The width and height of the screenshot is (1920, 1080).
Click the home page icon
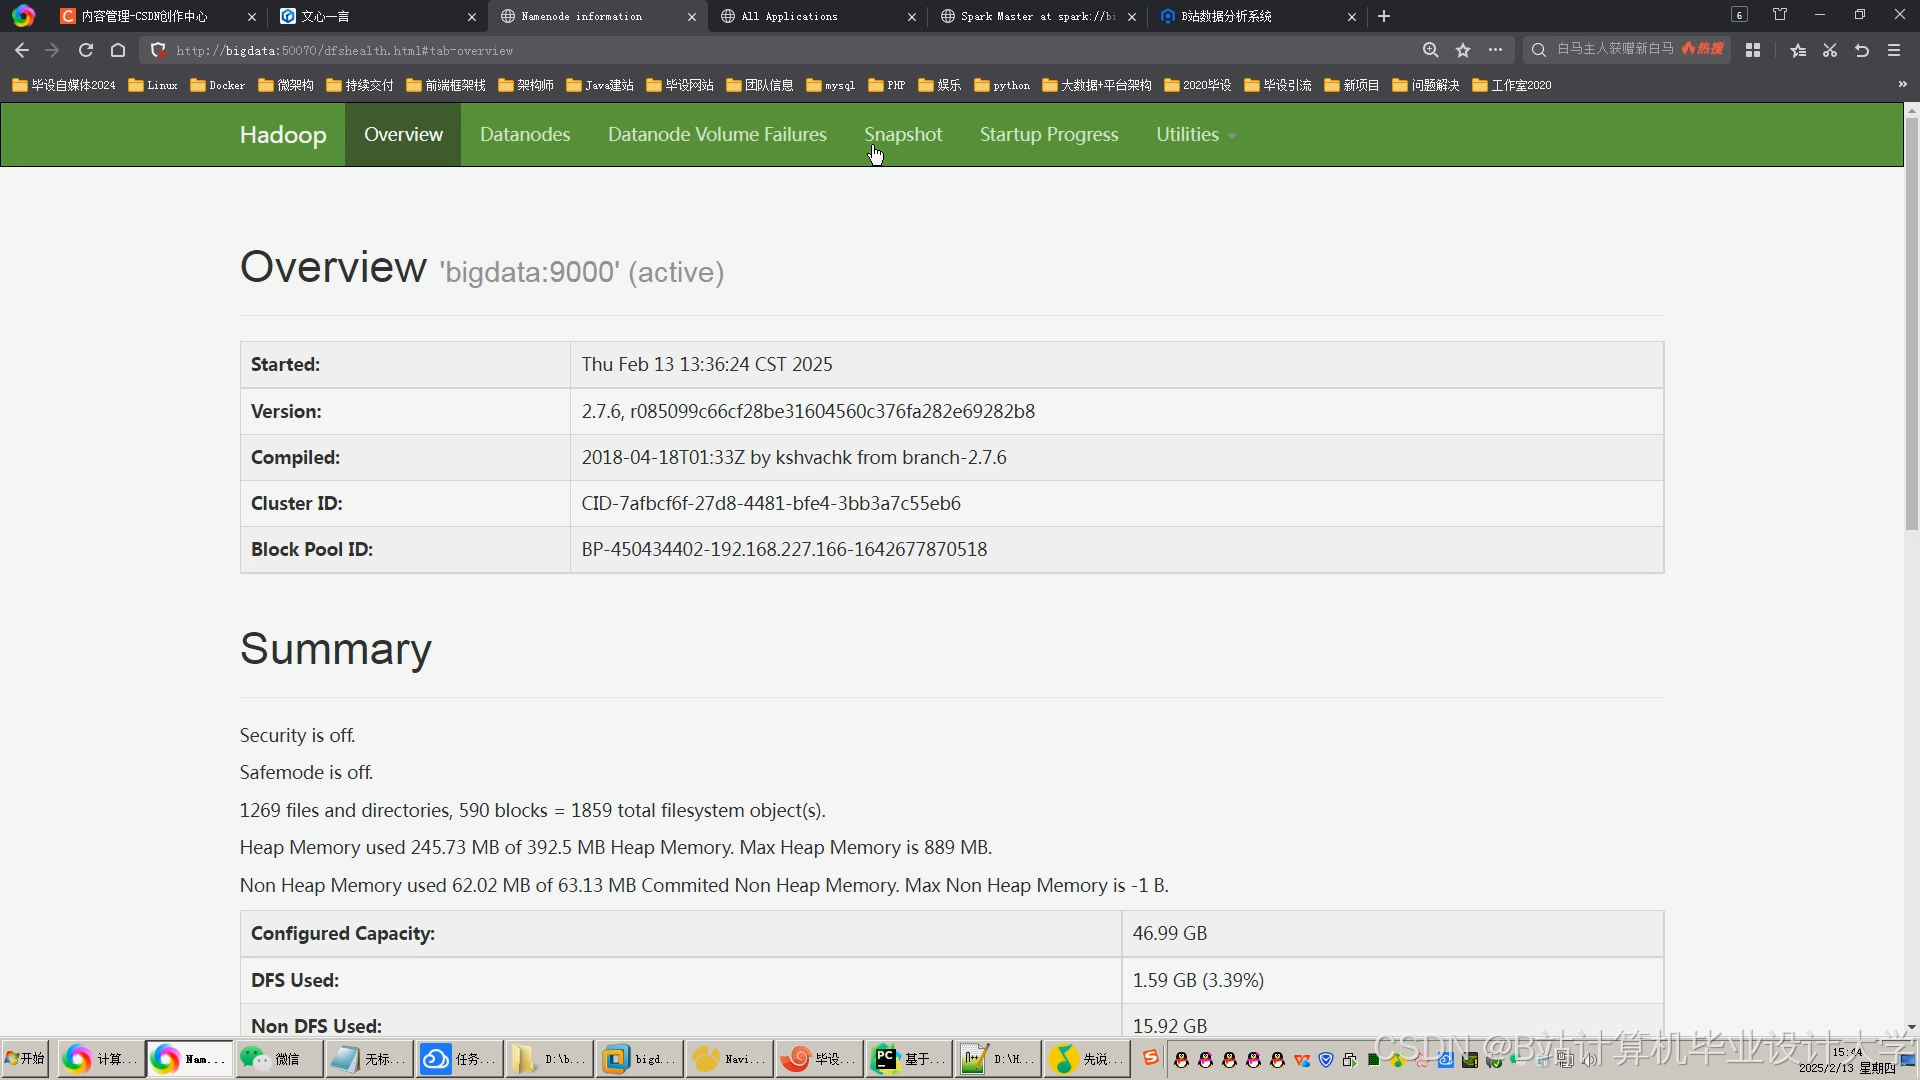118,50
